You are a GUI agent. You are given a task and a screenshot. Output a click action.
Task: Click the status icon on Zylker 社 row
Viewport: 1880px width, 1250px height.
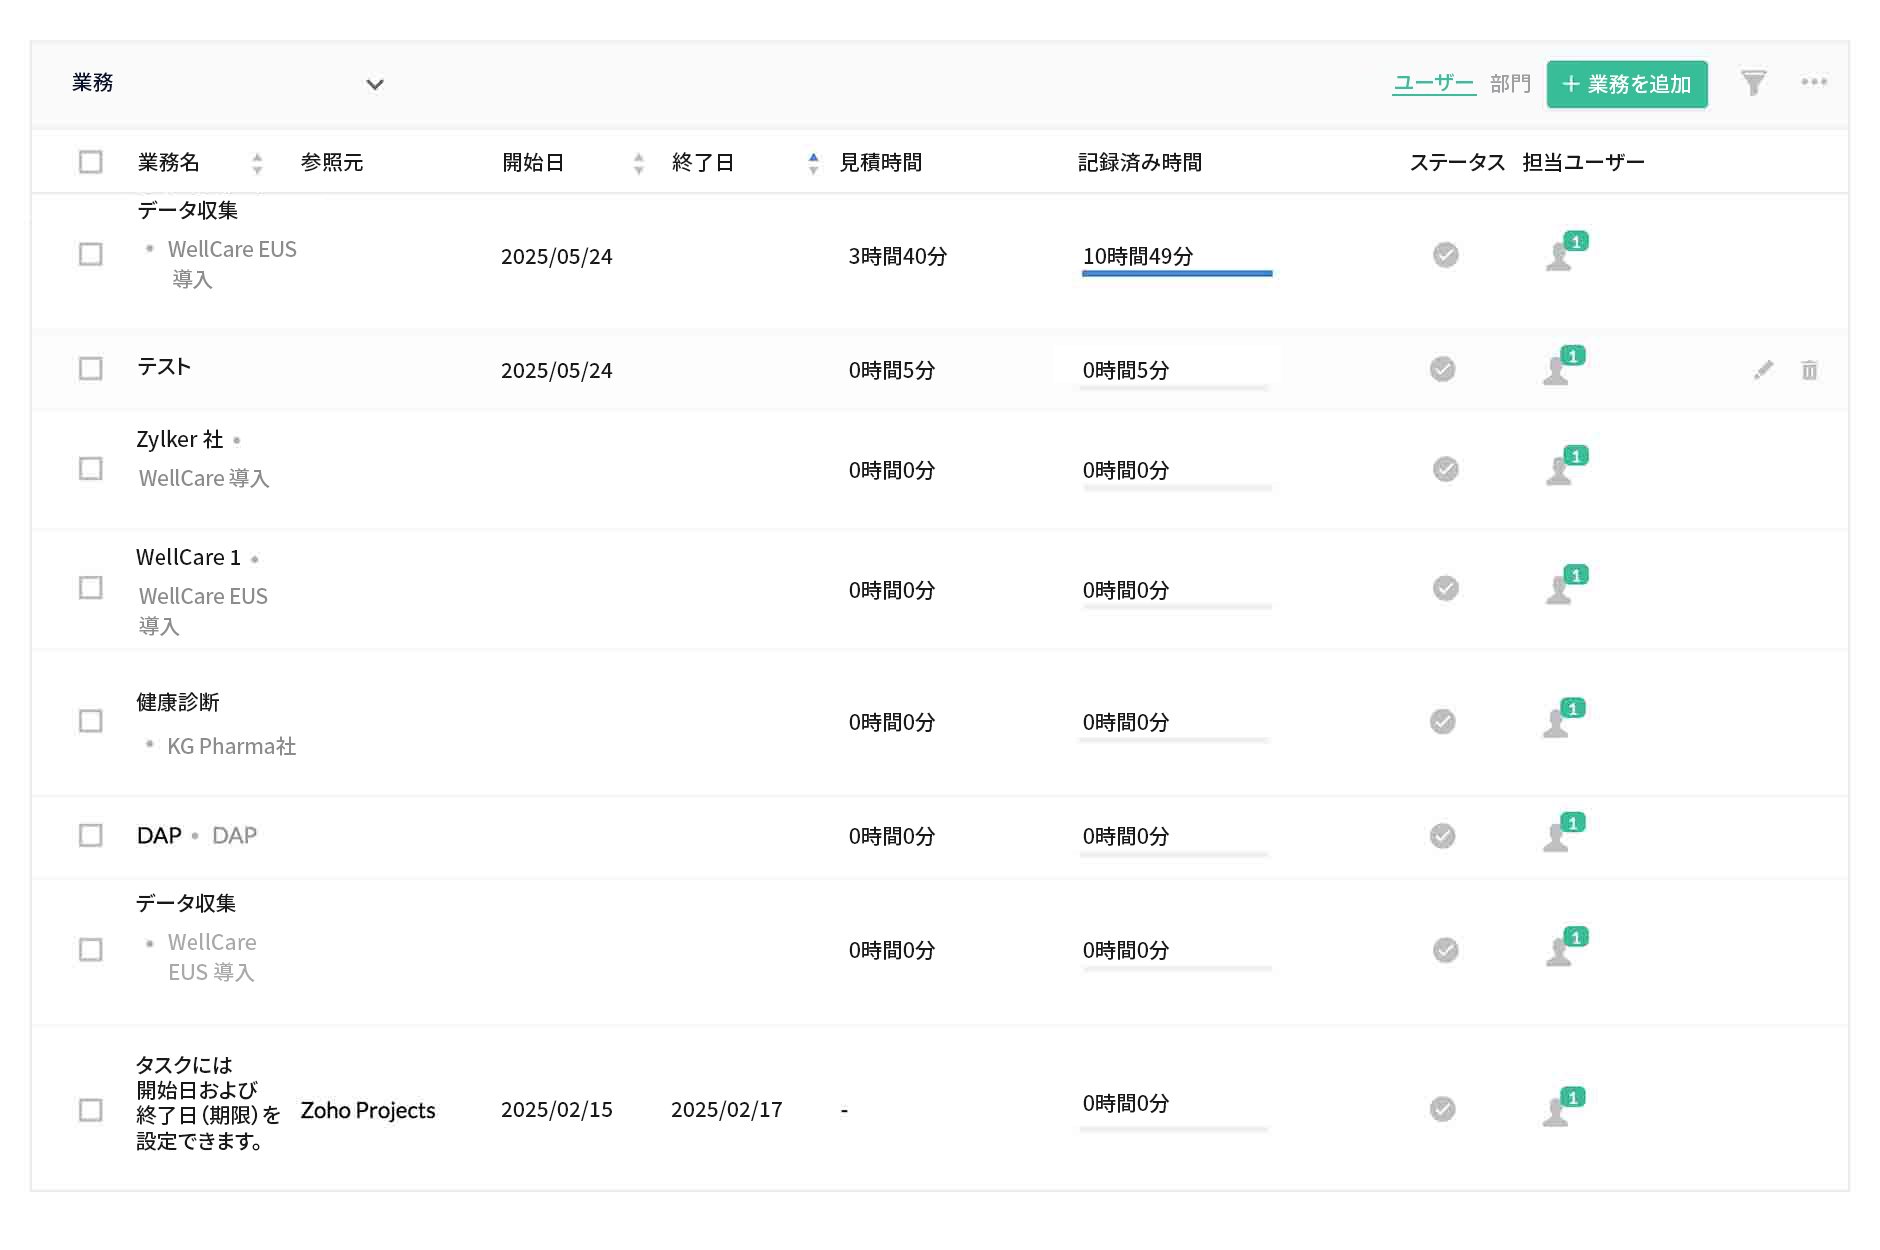pyautogui.click(x=1445, y=469)
